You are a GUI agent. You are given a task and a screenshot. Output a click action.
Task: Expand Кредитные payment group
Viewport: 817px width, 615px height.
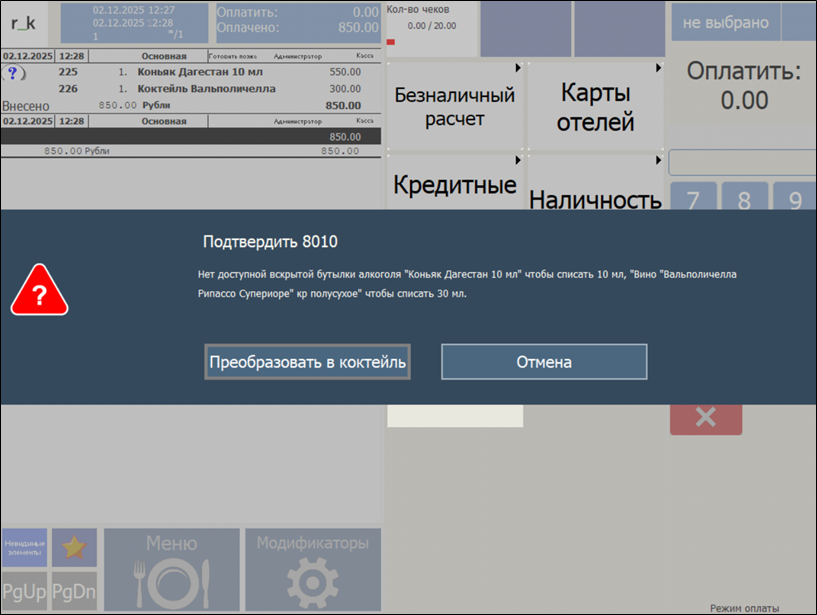click(x=454, y=184)
